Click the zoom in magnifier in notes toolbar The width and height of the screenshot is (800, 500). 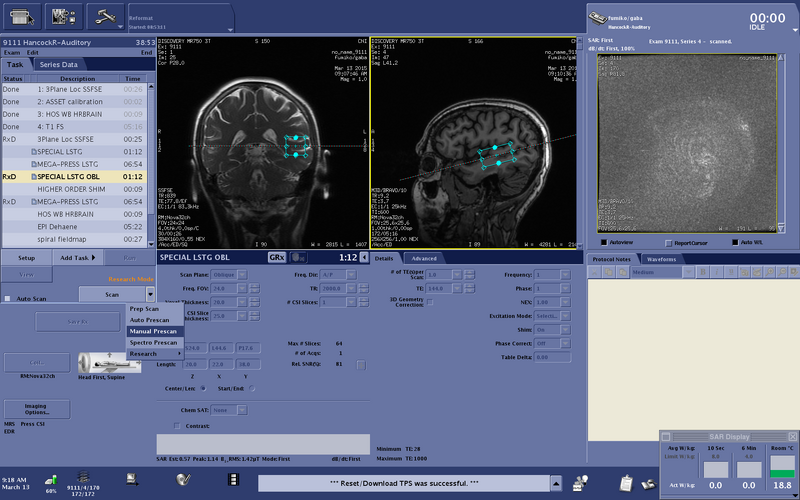769,272
